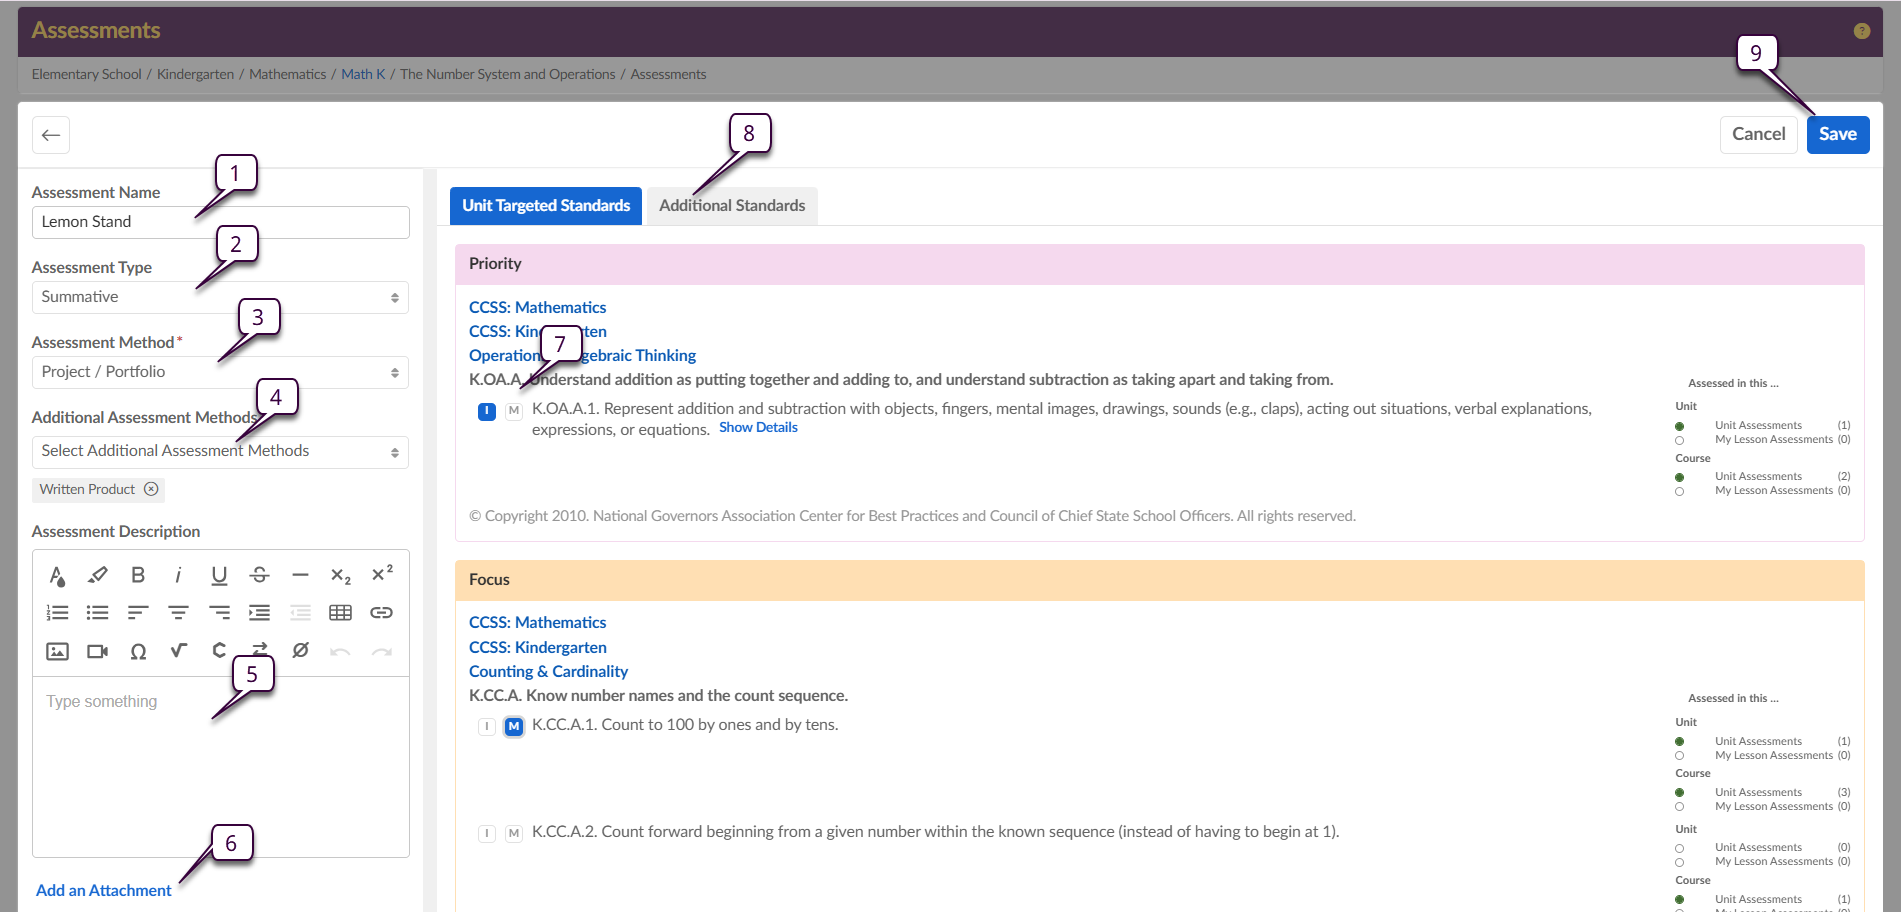Click the underline formatting icon

click(x=219, y=575)
